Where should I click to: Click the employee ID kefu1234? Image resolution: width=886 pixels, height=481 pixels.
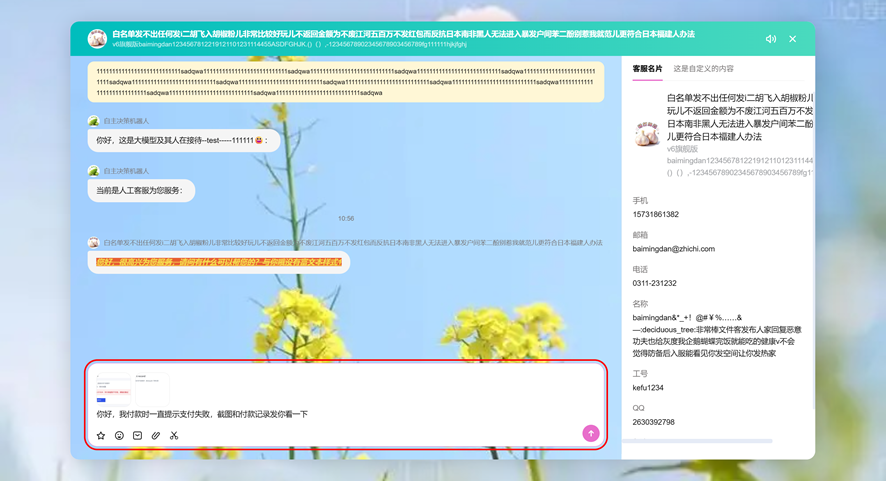click(648, 388)
